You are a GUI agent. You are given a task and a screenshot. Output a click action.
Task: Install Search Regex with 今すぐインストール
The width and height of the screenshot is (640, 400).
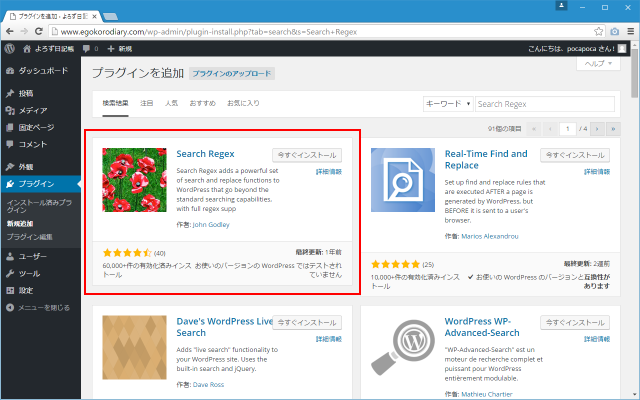click(x=307, y=155)
